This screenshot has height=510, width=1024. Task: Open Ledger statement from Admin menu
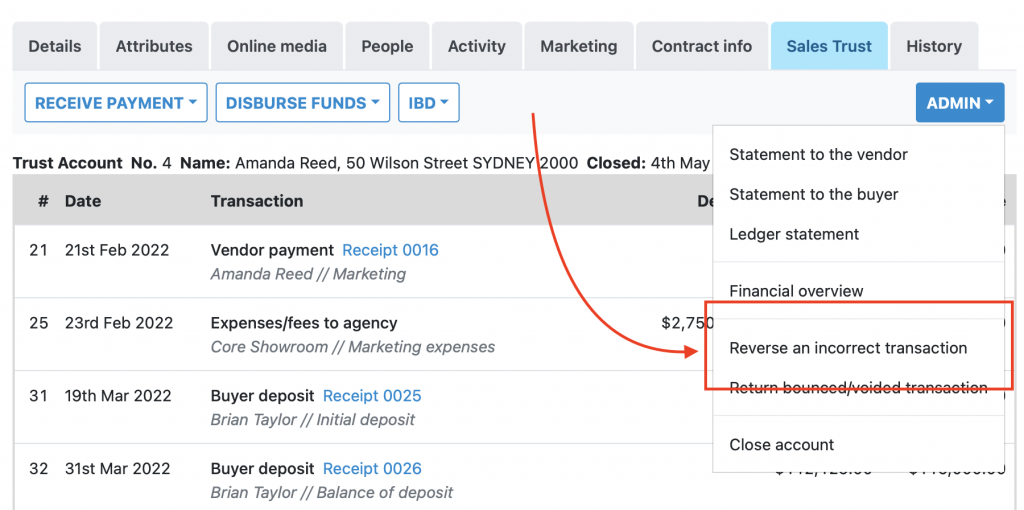pos(794,235)
